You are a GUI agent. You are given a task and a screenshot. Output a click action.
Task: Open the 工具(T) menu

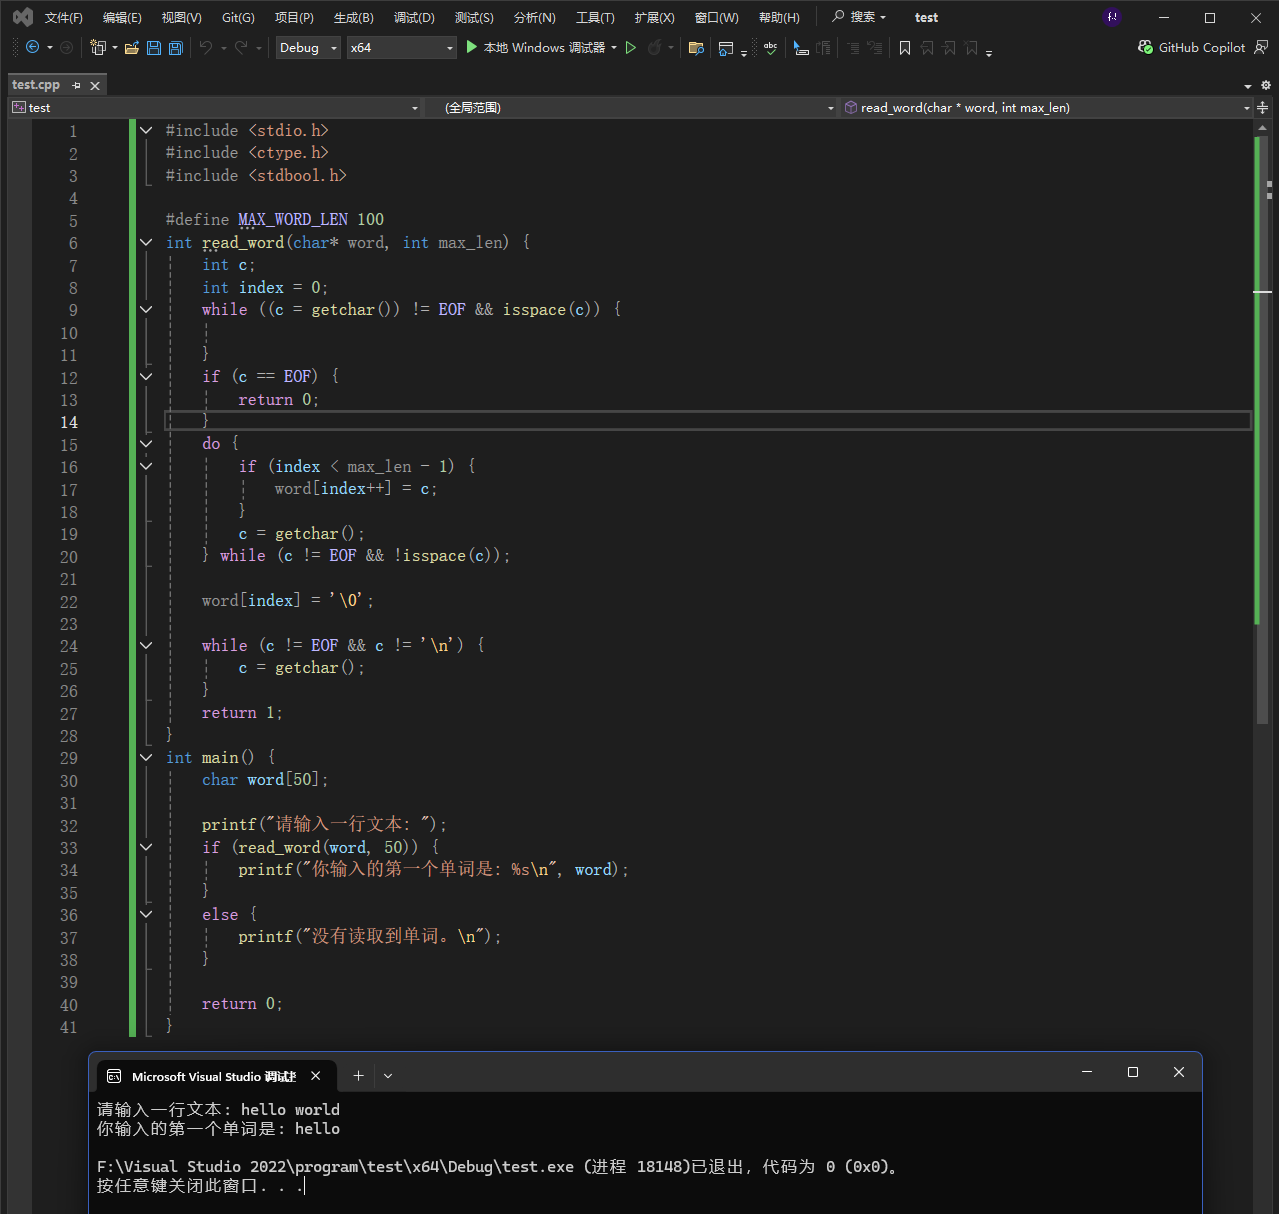(x=595, y=17)
